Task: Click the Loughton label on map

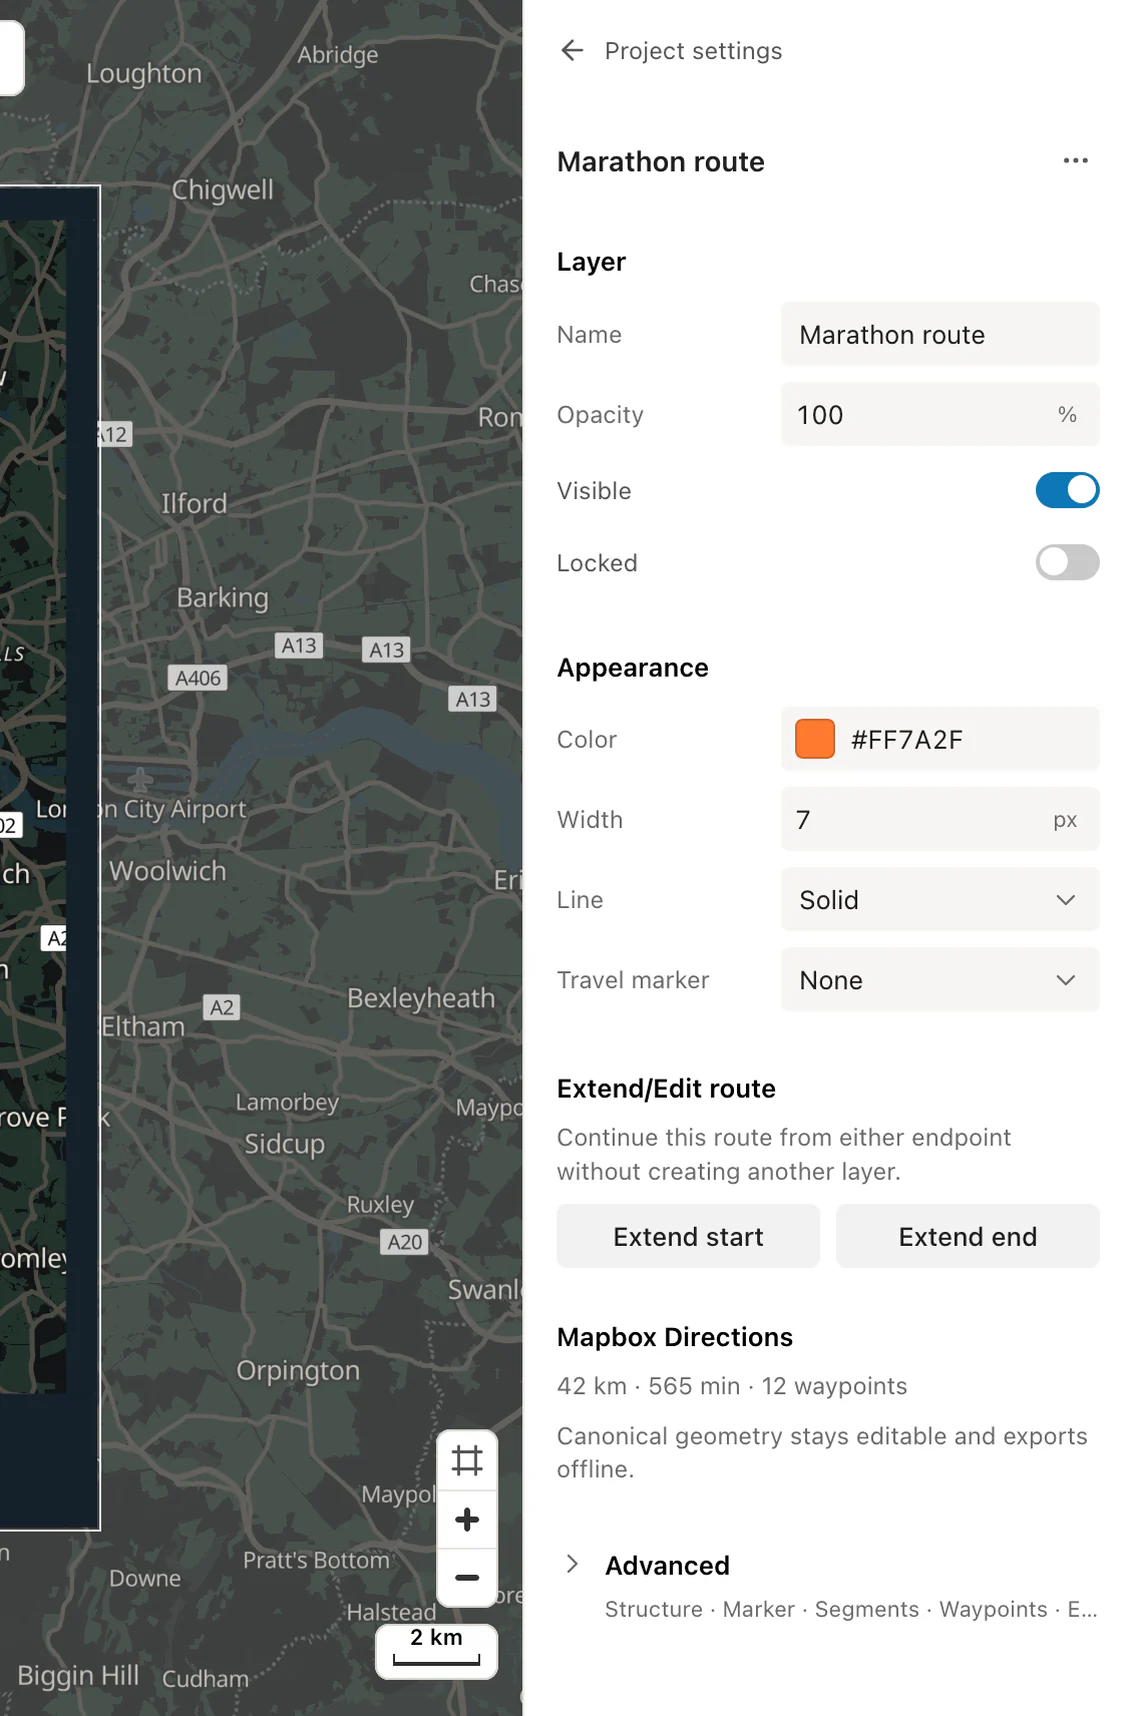Action: (144, 74)
